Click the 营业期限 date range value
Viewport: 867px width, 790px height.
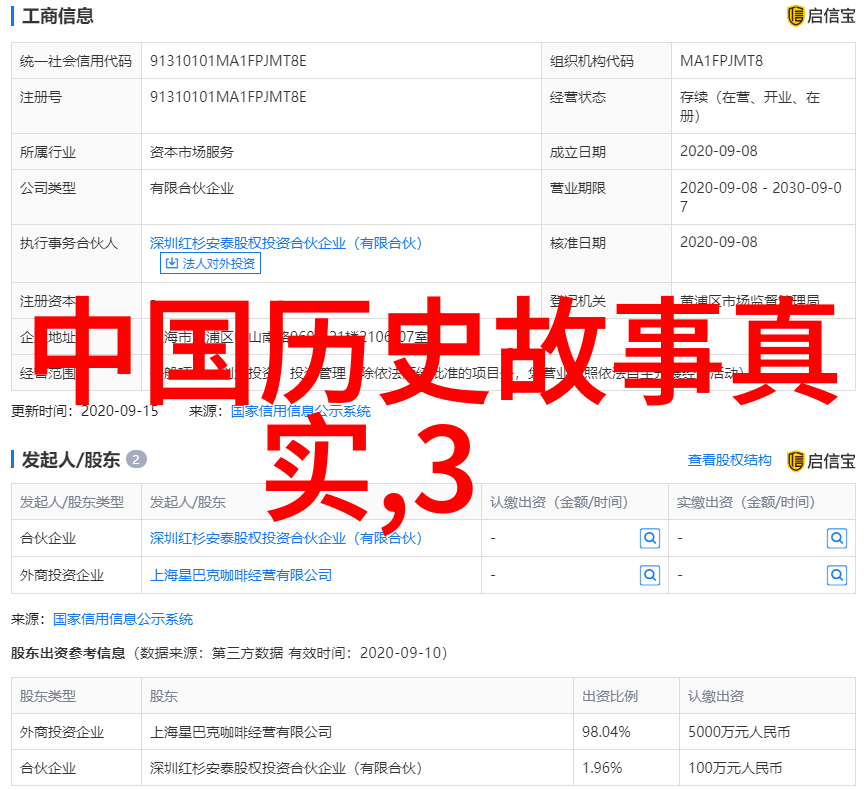click(x=761, y=197)
